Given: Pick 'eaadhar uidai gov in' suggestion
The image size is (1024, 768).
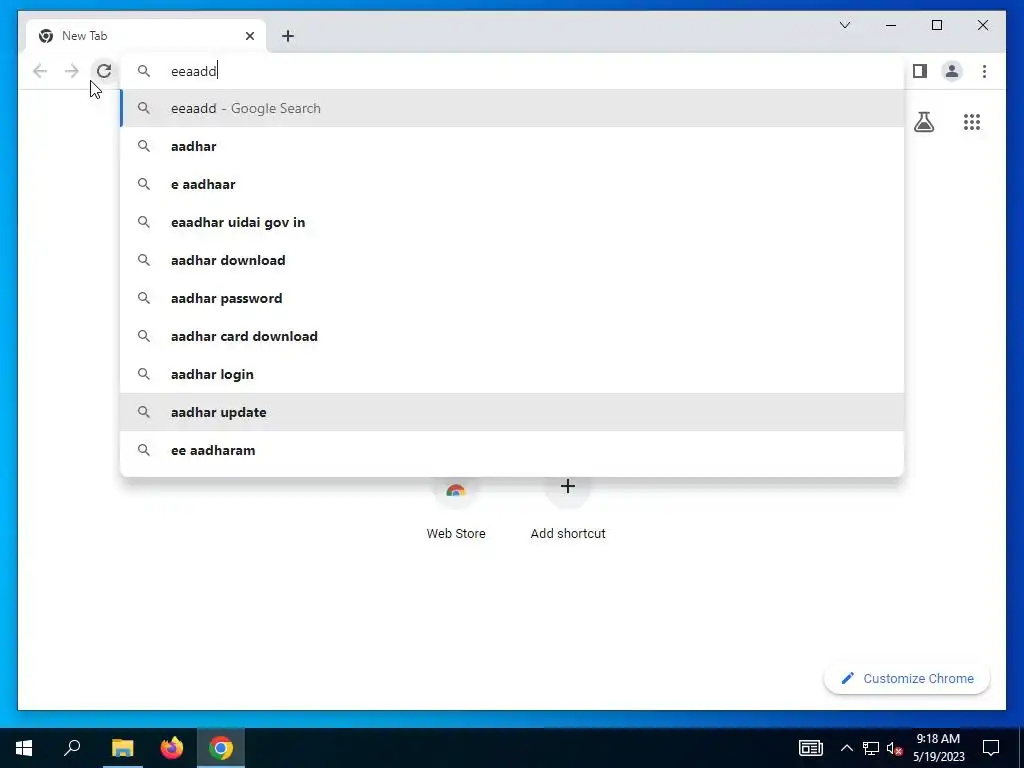Looking at the screenshot, I should [512, 222].
